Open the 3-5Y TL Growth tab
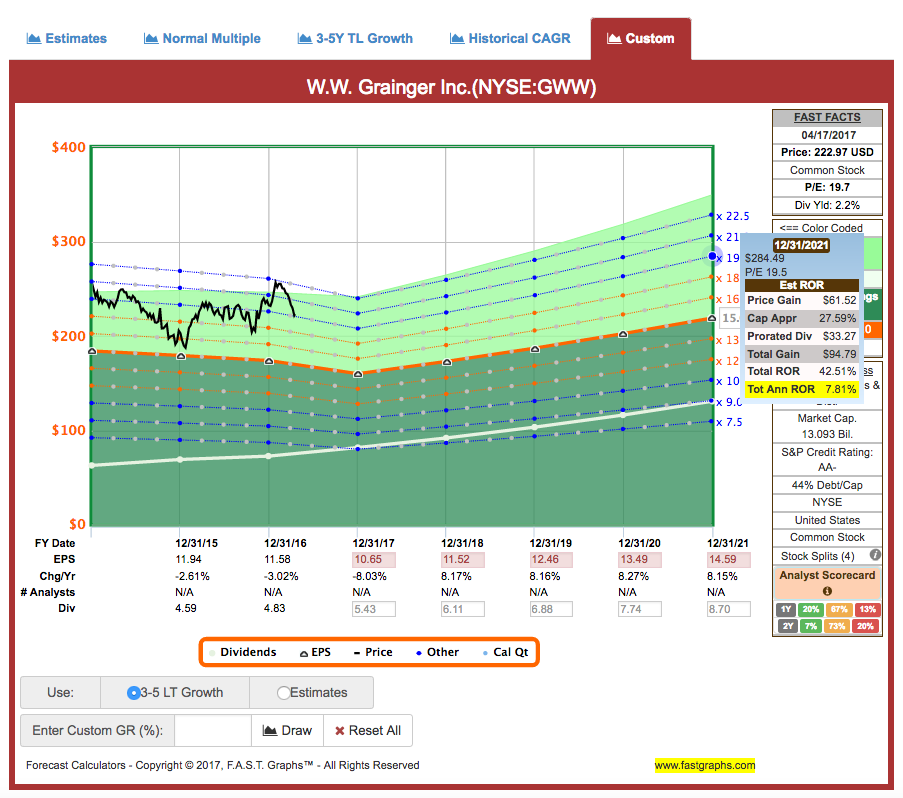Viewport: 903px width, 798px height. (x=355, y=39)
